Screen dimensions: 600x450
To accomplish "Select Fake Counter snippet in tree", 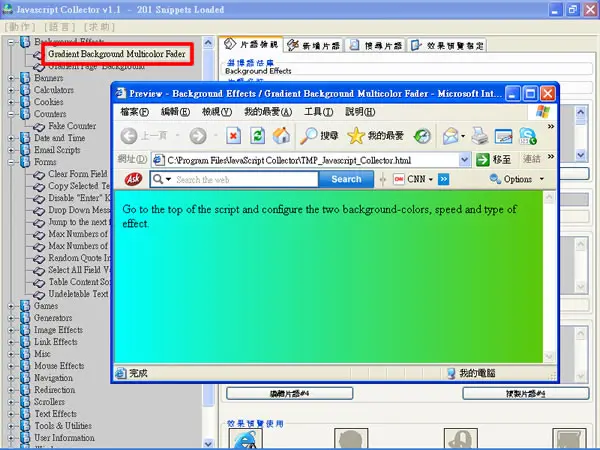I will 72,126.
